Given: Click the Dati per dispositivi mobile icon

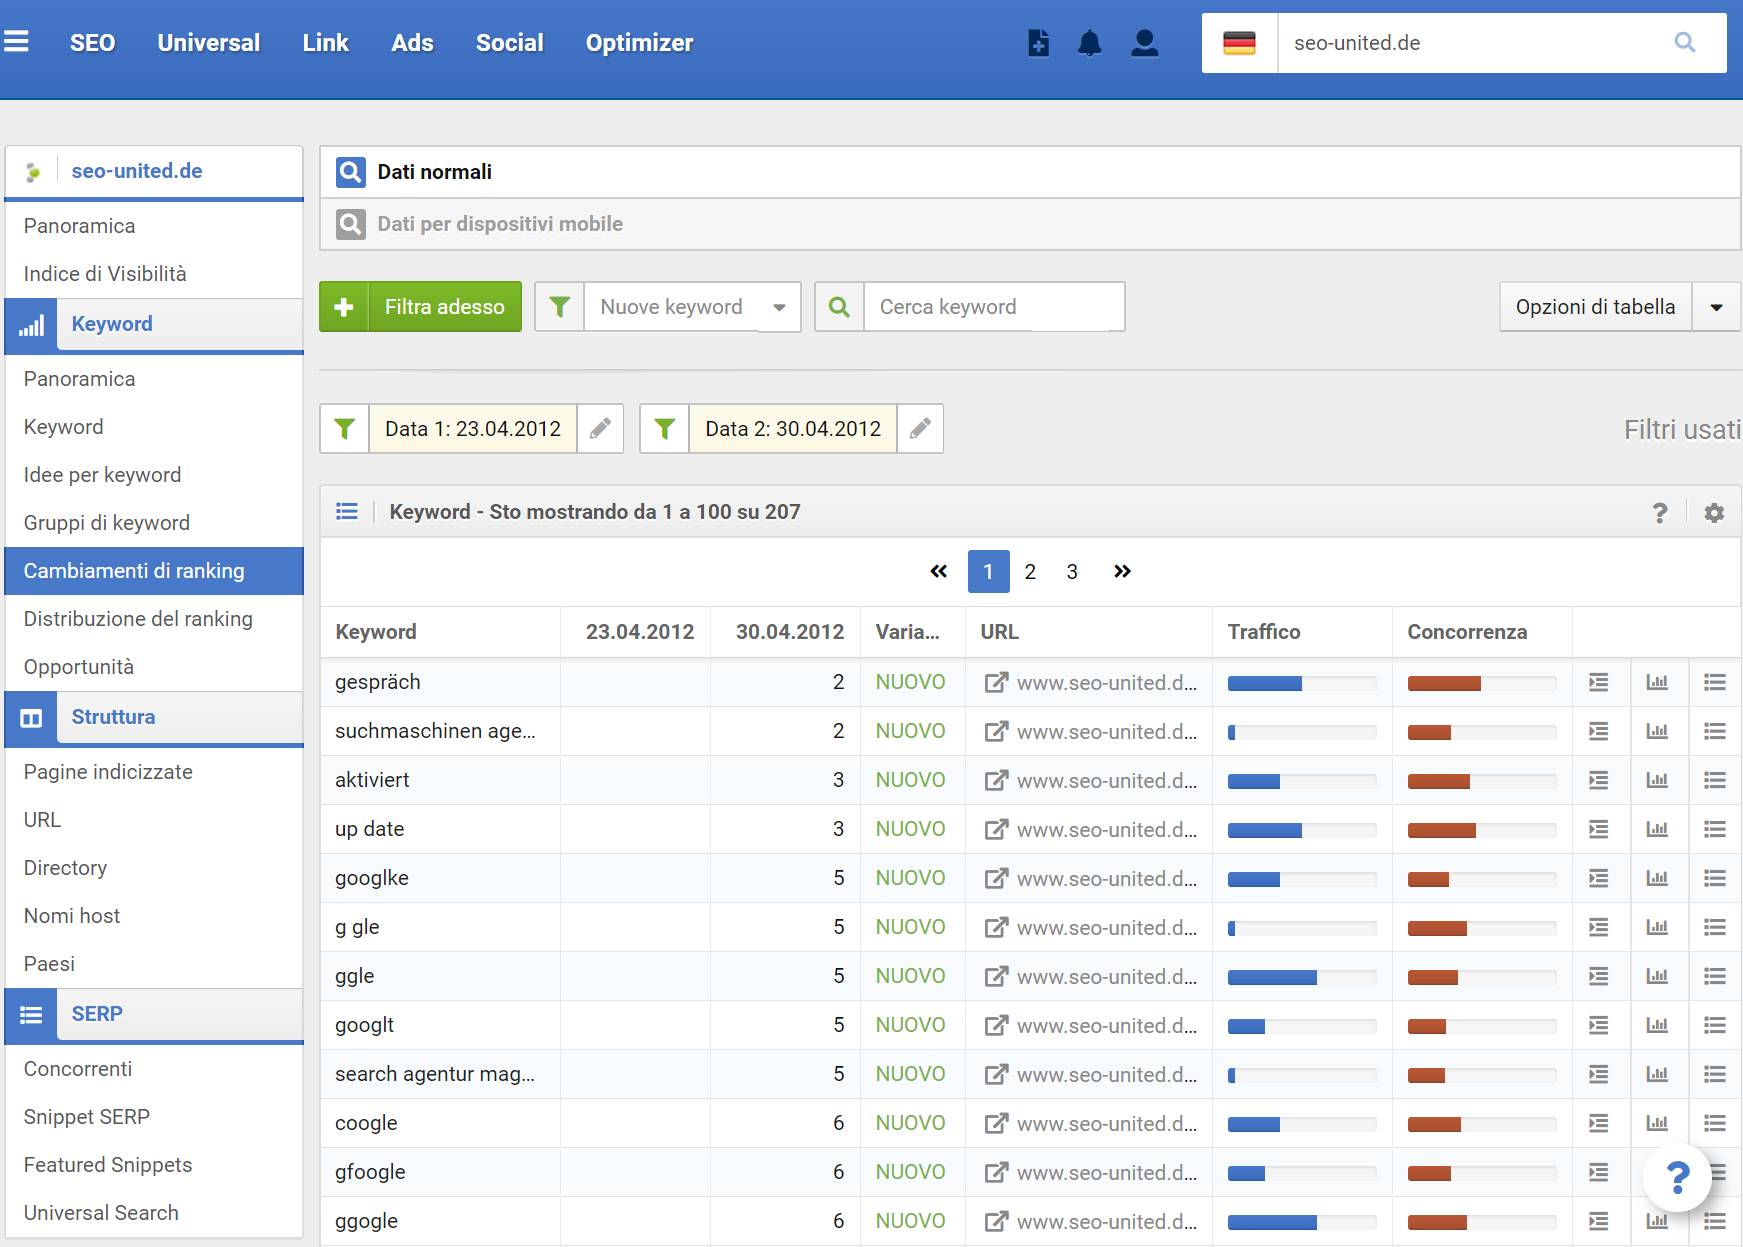Looking at the screenshot, I should pyautogui.click(x=350, y=224).
